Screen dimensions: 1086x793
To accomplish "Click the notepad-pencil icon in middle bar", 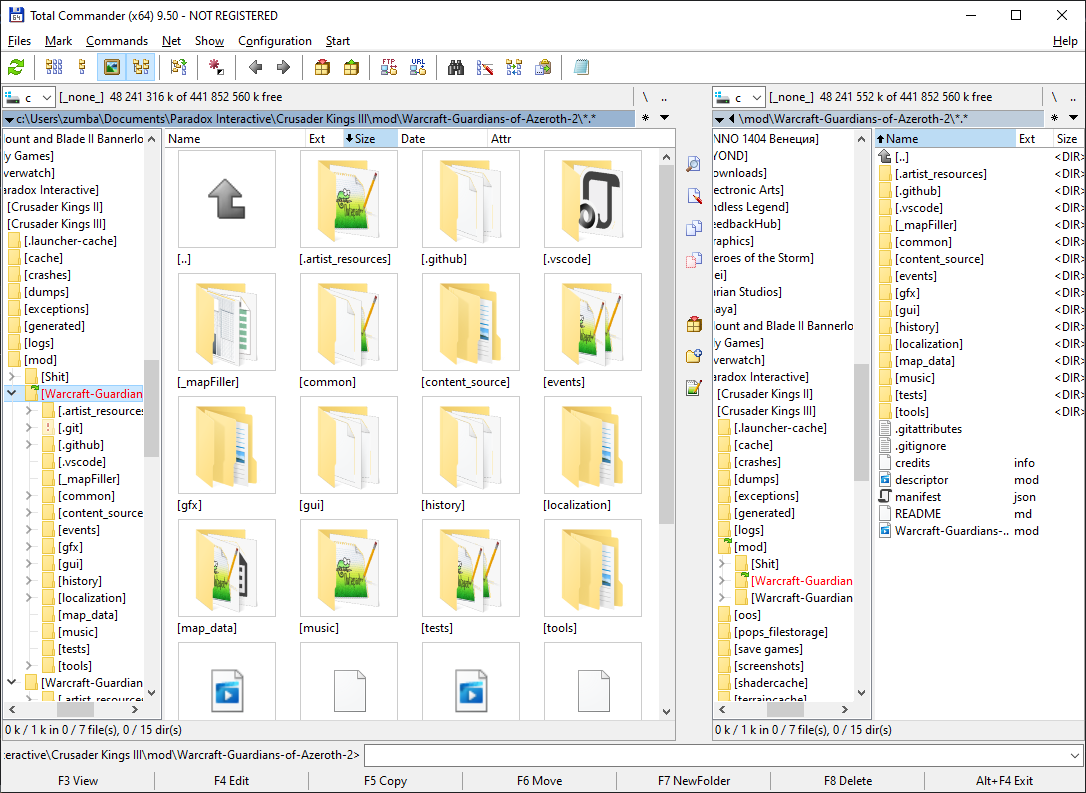I will click(x=693, y=388).
